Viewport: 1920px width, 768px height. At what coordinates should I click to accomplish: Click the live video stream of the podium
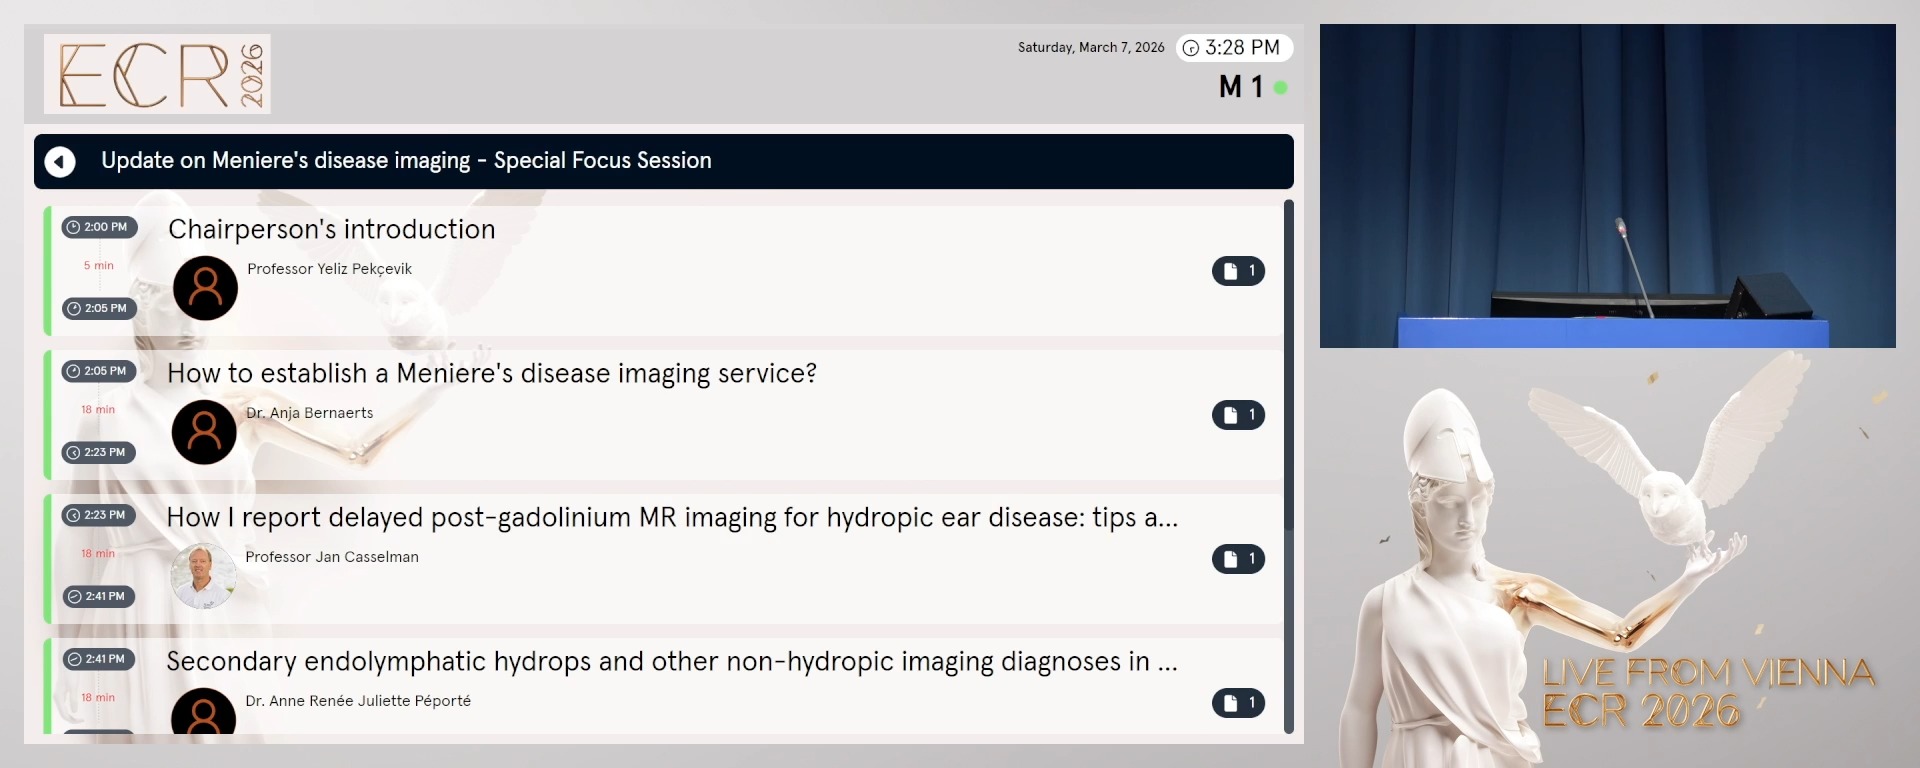1608,186
